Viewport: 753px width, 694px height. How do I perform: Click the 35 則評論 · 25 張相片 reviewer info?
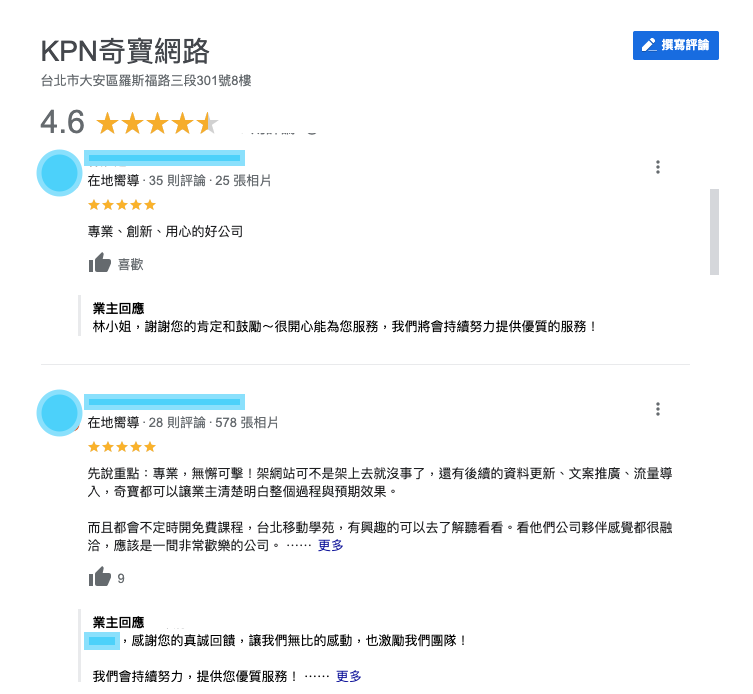pos(210,181)
